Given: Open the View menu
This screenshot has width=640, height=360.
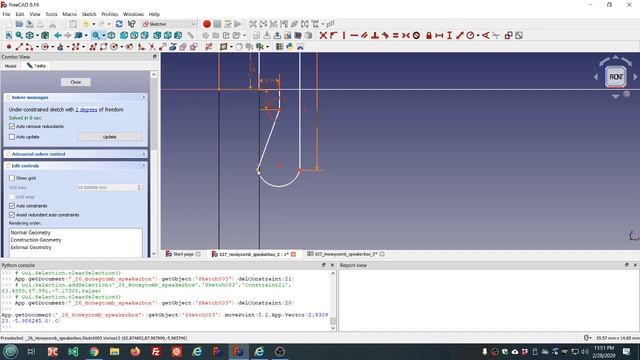Looking at the screenshot, I should pyautogui.click(x=35, y=14).
